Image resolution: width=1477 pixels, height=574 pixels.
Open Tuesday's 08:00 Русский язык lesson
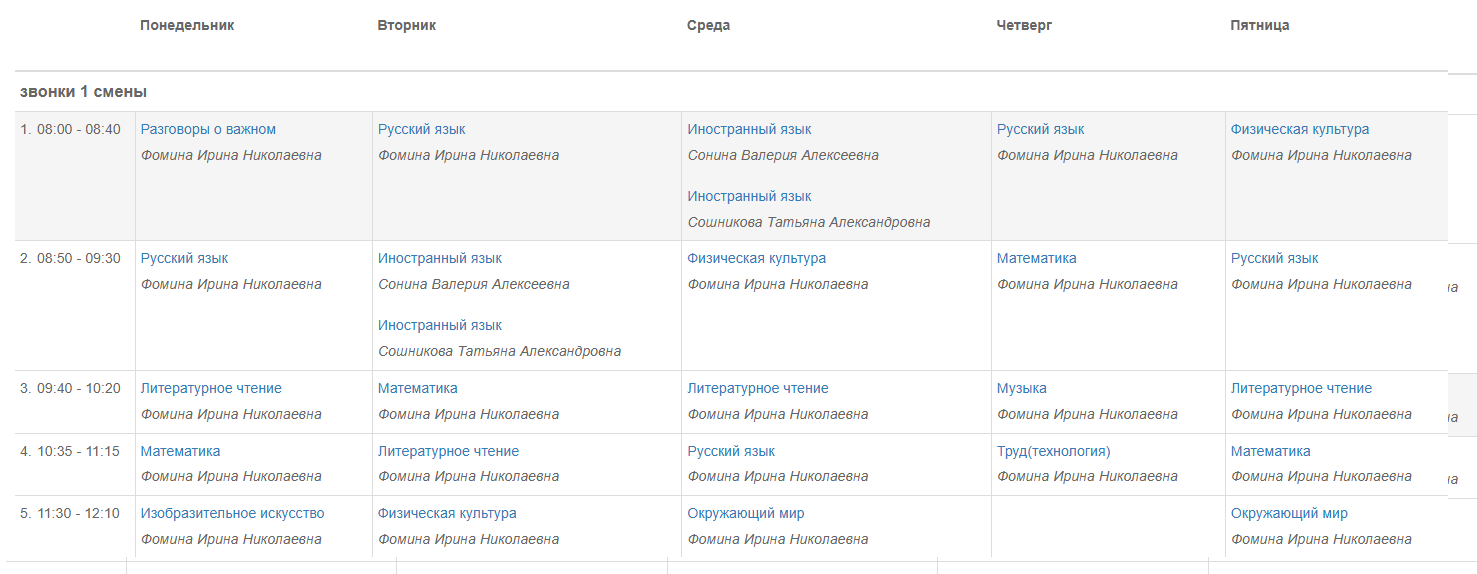pos(421,129)
